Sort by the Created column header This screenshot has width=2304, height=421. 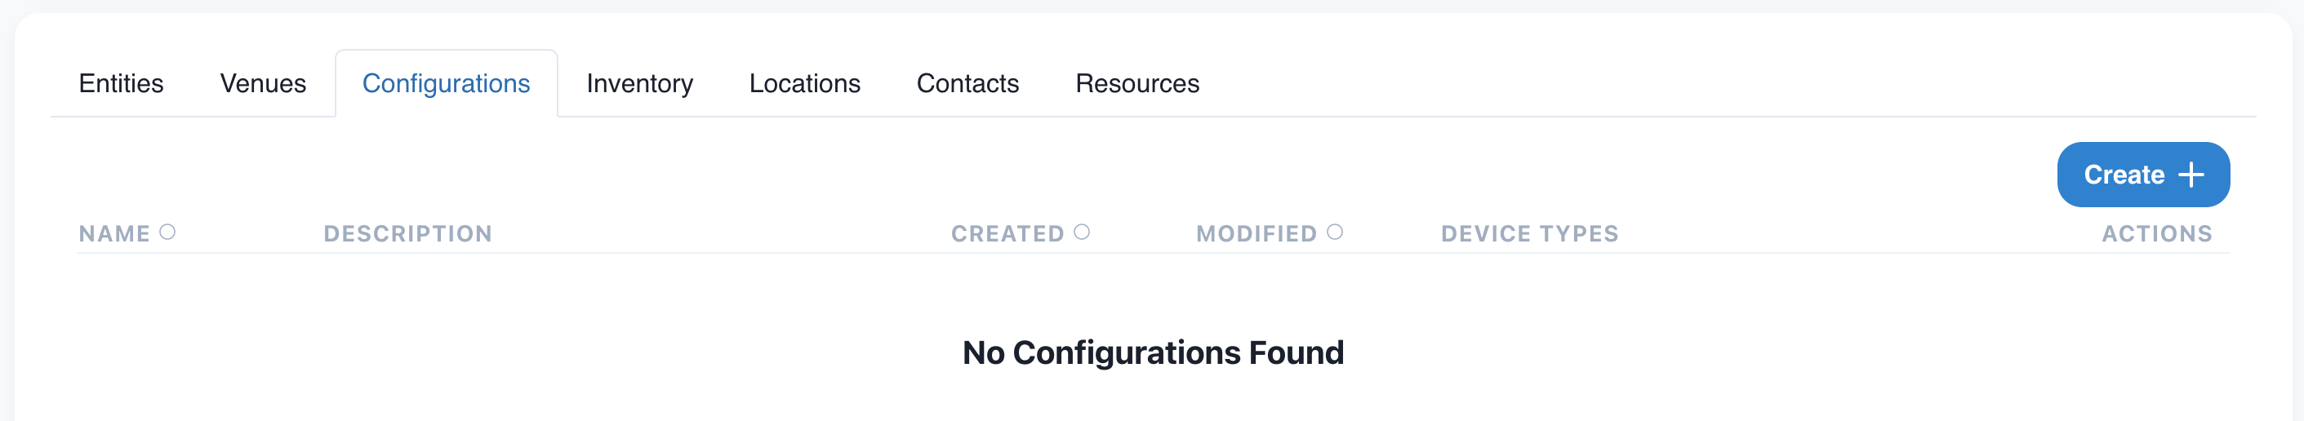pyautogui.click(x=1008, y=234)
